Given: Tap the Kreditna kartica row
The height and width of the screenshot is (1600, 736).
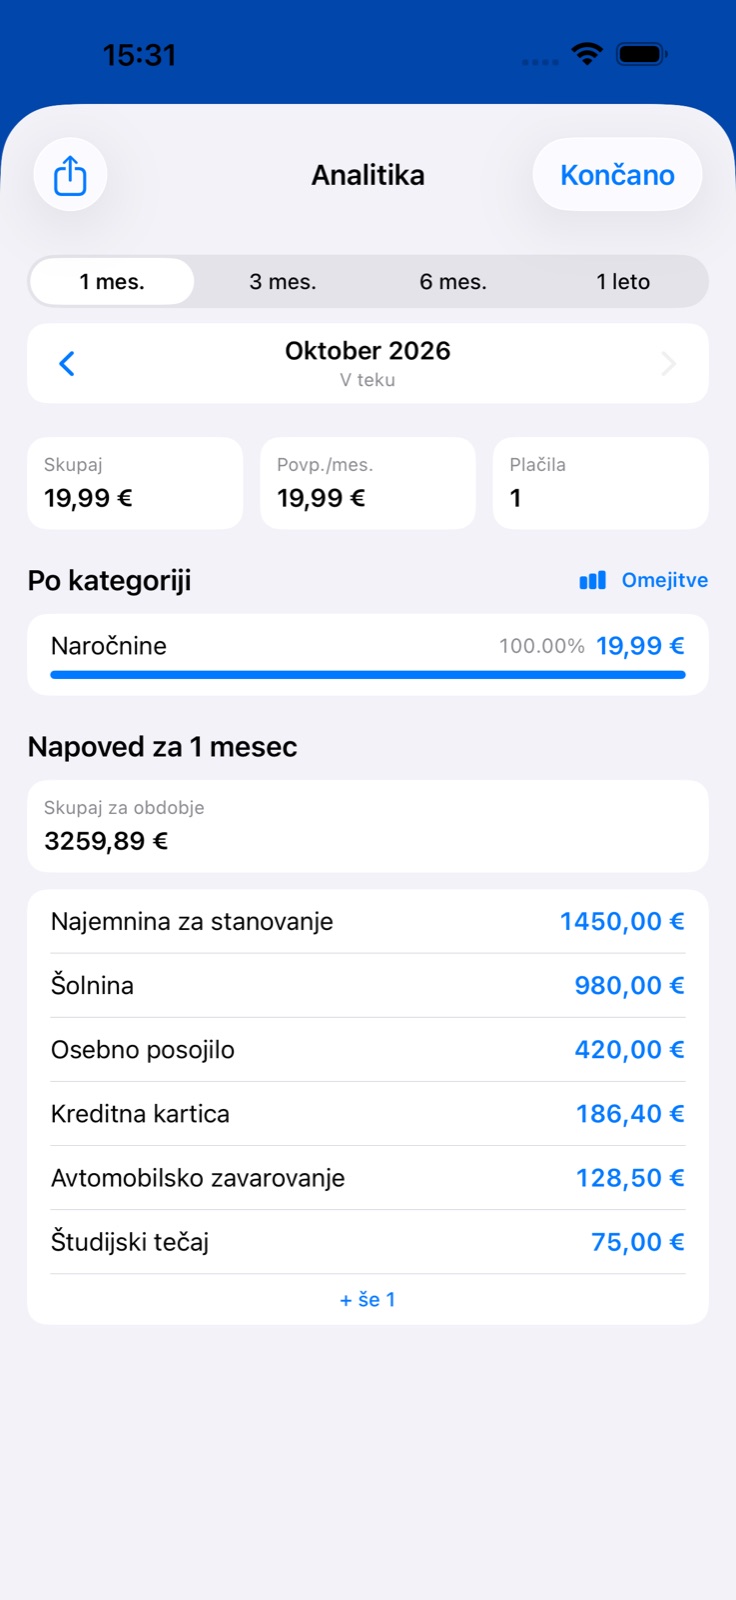Looking at the screenshot, I should (368, 1113).
